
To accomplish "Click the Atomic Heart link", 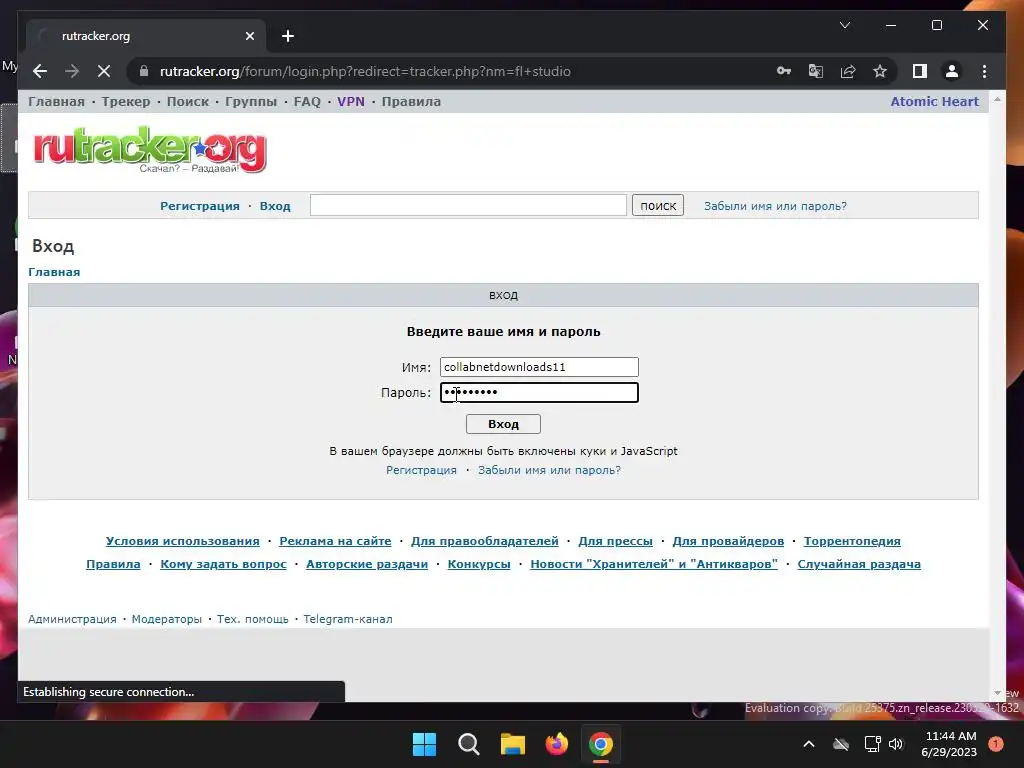I will (935, 102).
